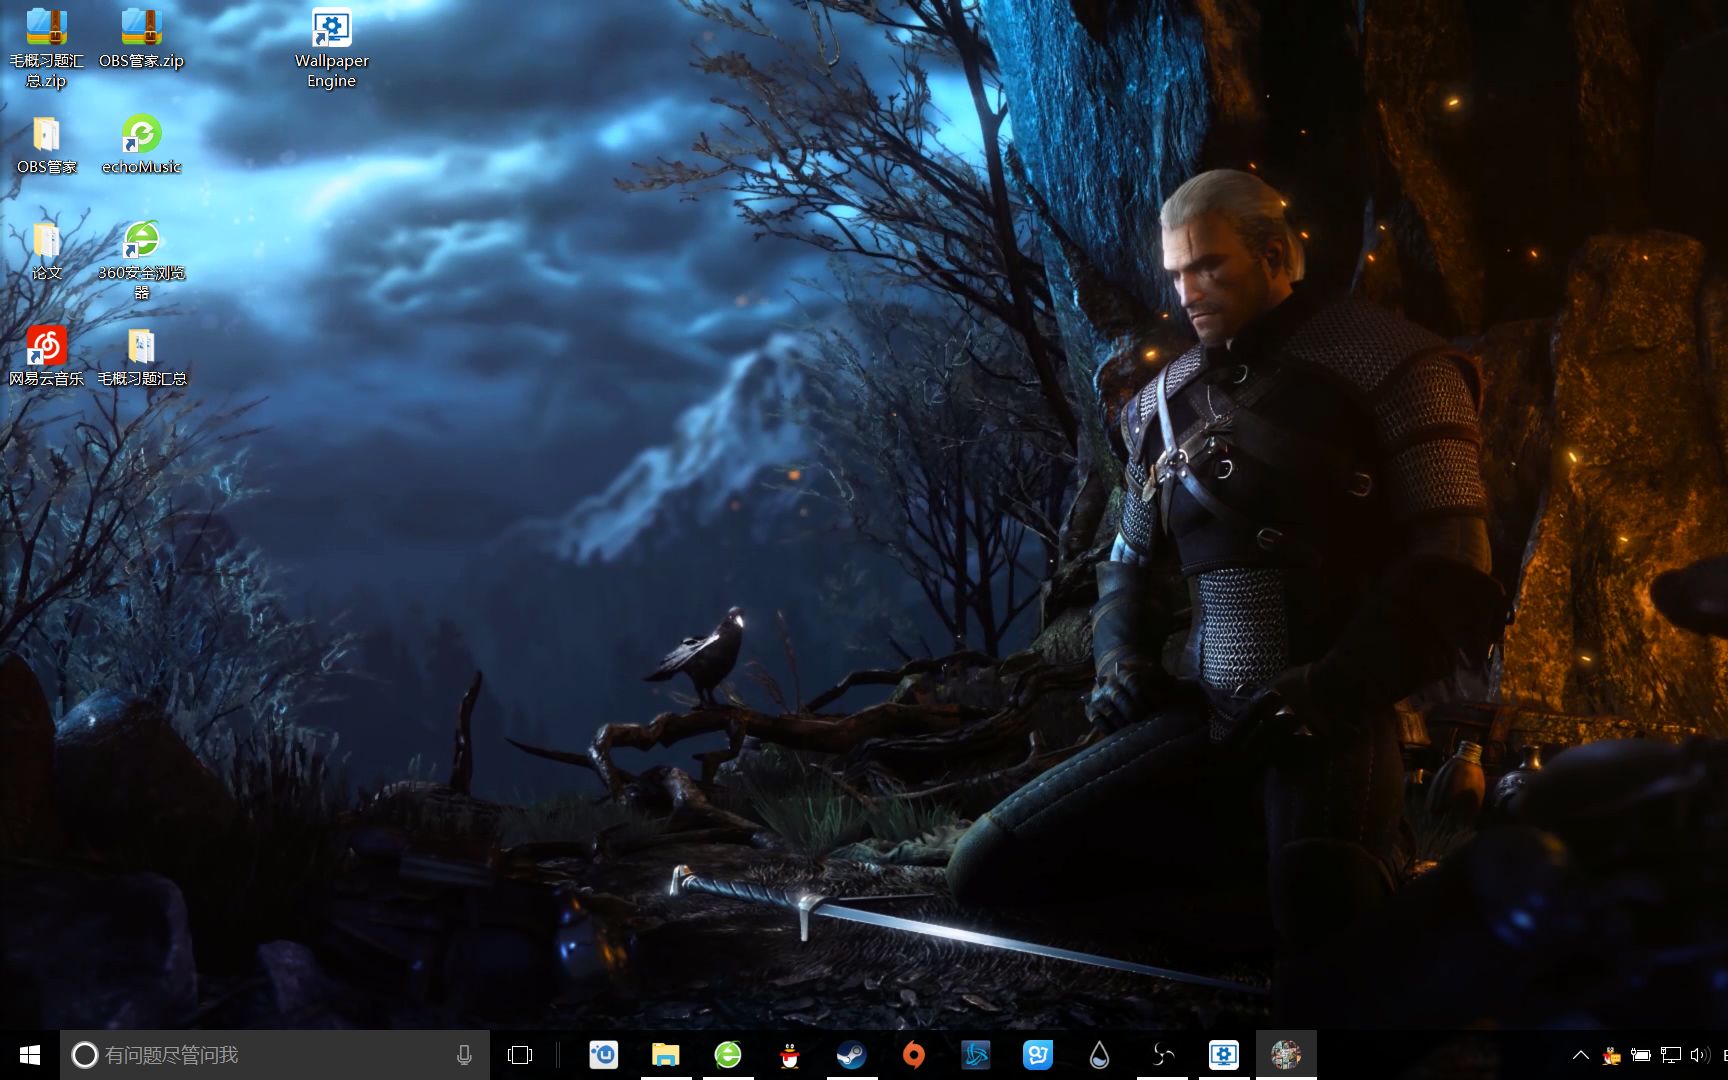Click the Cortana search box

[x=275, y=1055]
